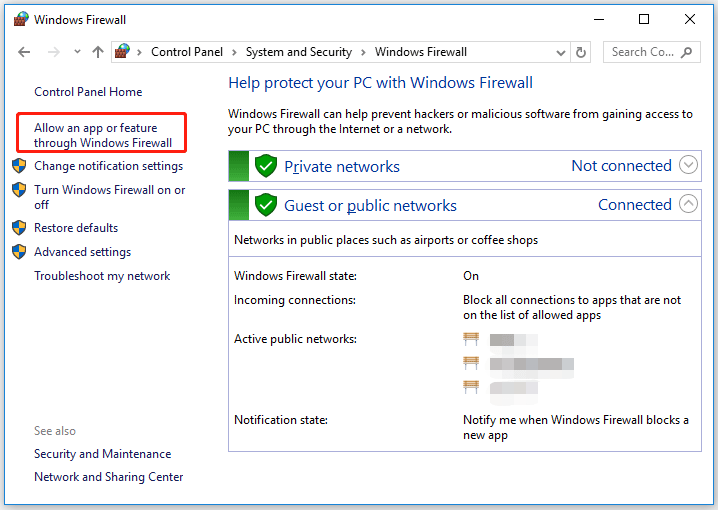Viewport: 718px width, 510px height.
Task: Click shield icon beside Advanced settings
Action: (x=19, y=251)
